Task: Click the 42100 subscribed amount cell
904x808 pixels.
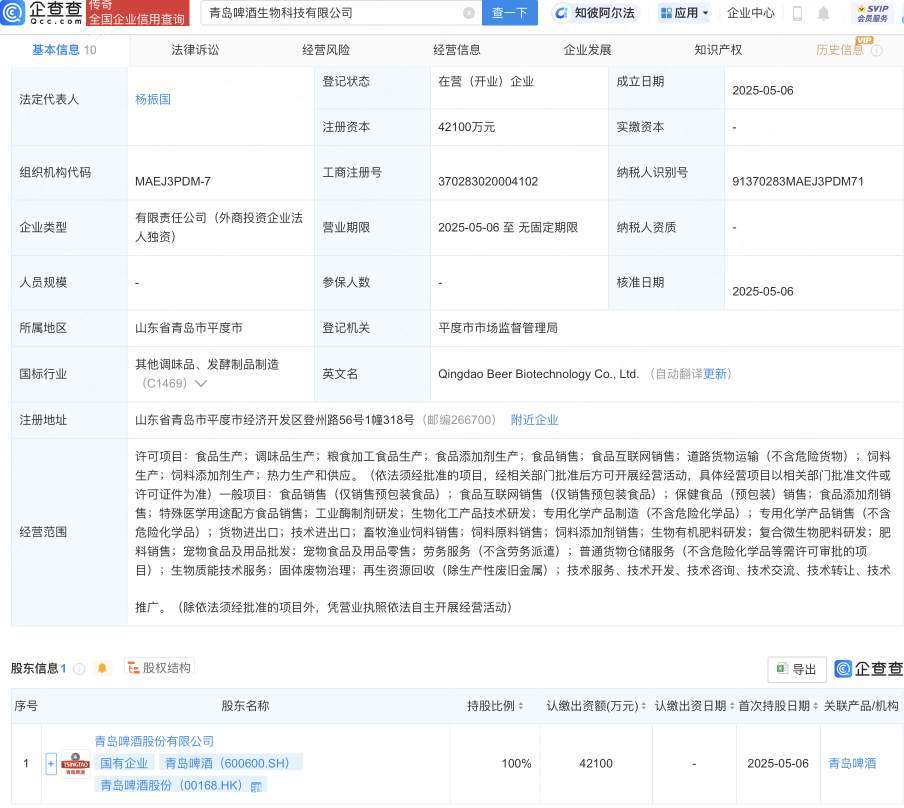Action: (x=596, y=764)
